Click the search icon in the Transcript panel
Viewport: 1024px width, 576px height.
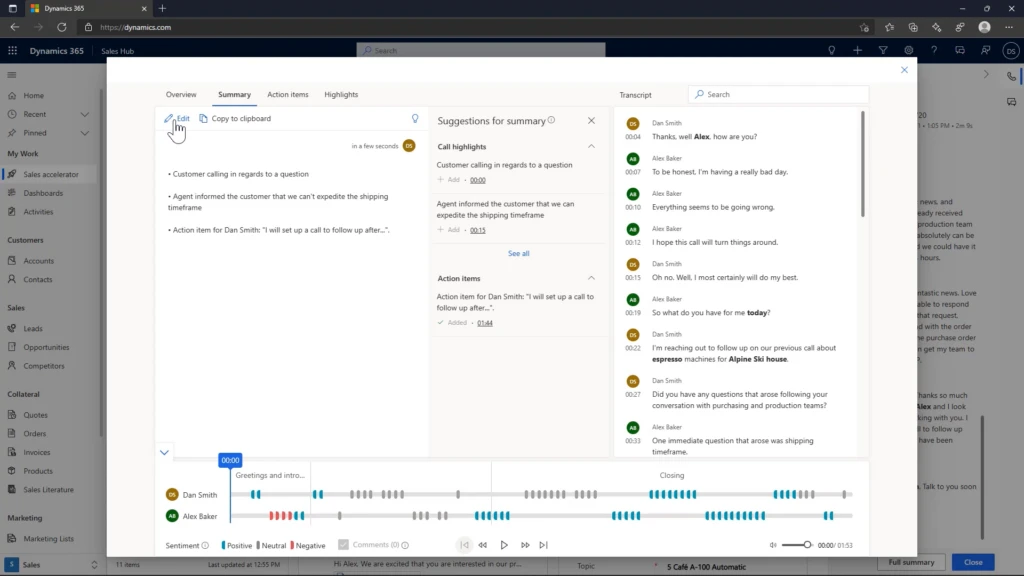[x=698, y=93]
